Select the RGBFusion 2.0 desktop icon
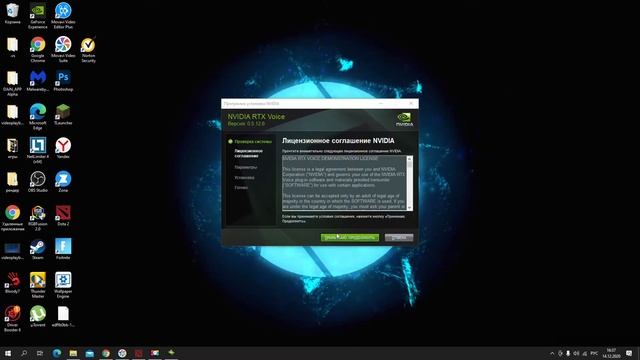Image resolution: width=640 pixels, height=360 pixels. tap(38, 218)
